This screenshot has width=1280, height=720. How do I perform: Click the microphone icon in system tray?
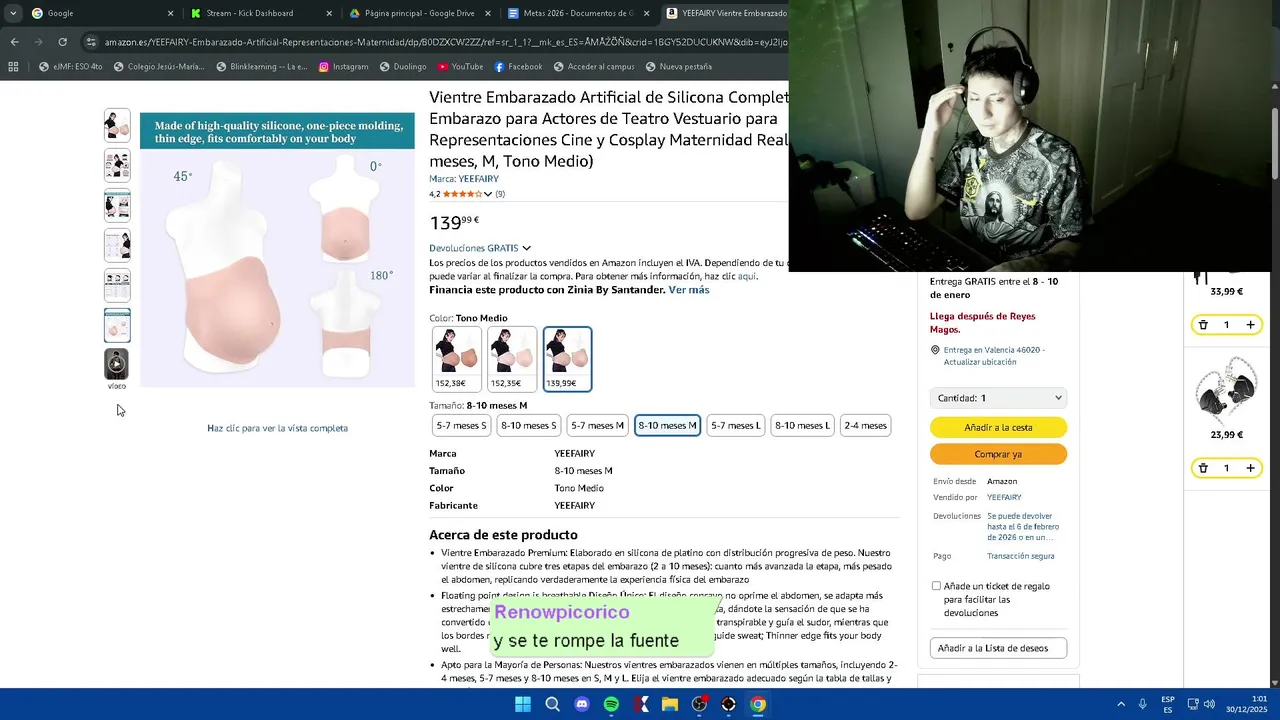point(1142,704)
